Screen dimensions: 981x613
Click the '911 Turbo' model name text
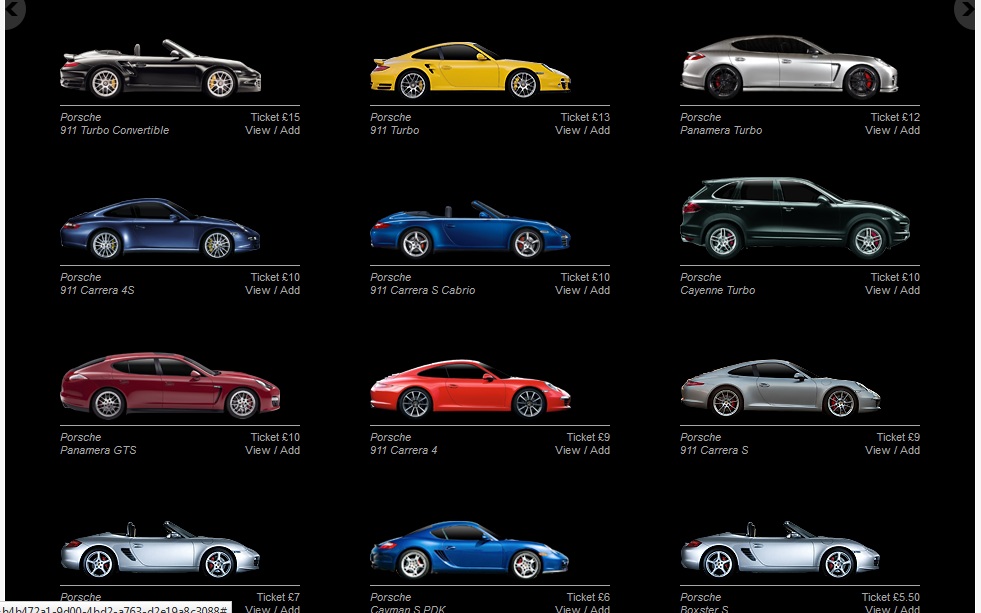395,130
